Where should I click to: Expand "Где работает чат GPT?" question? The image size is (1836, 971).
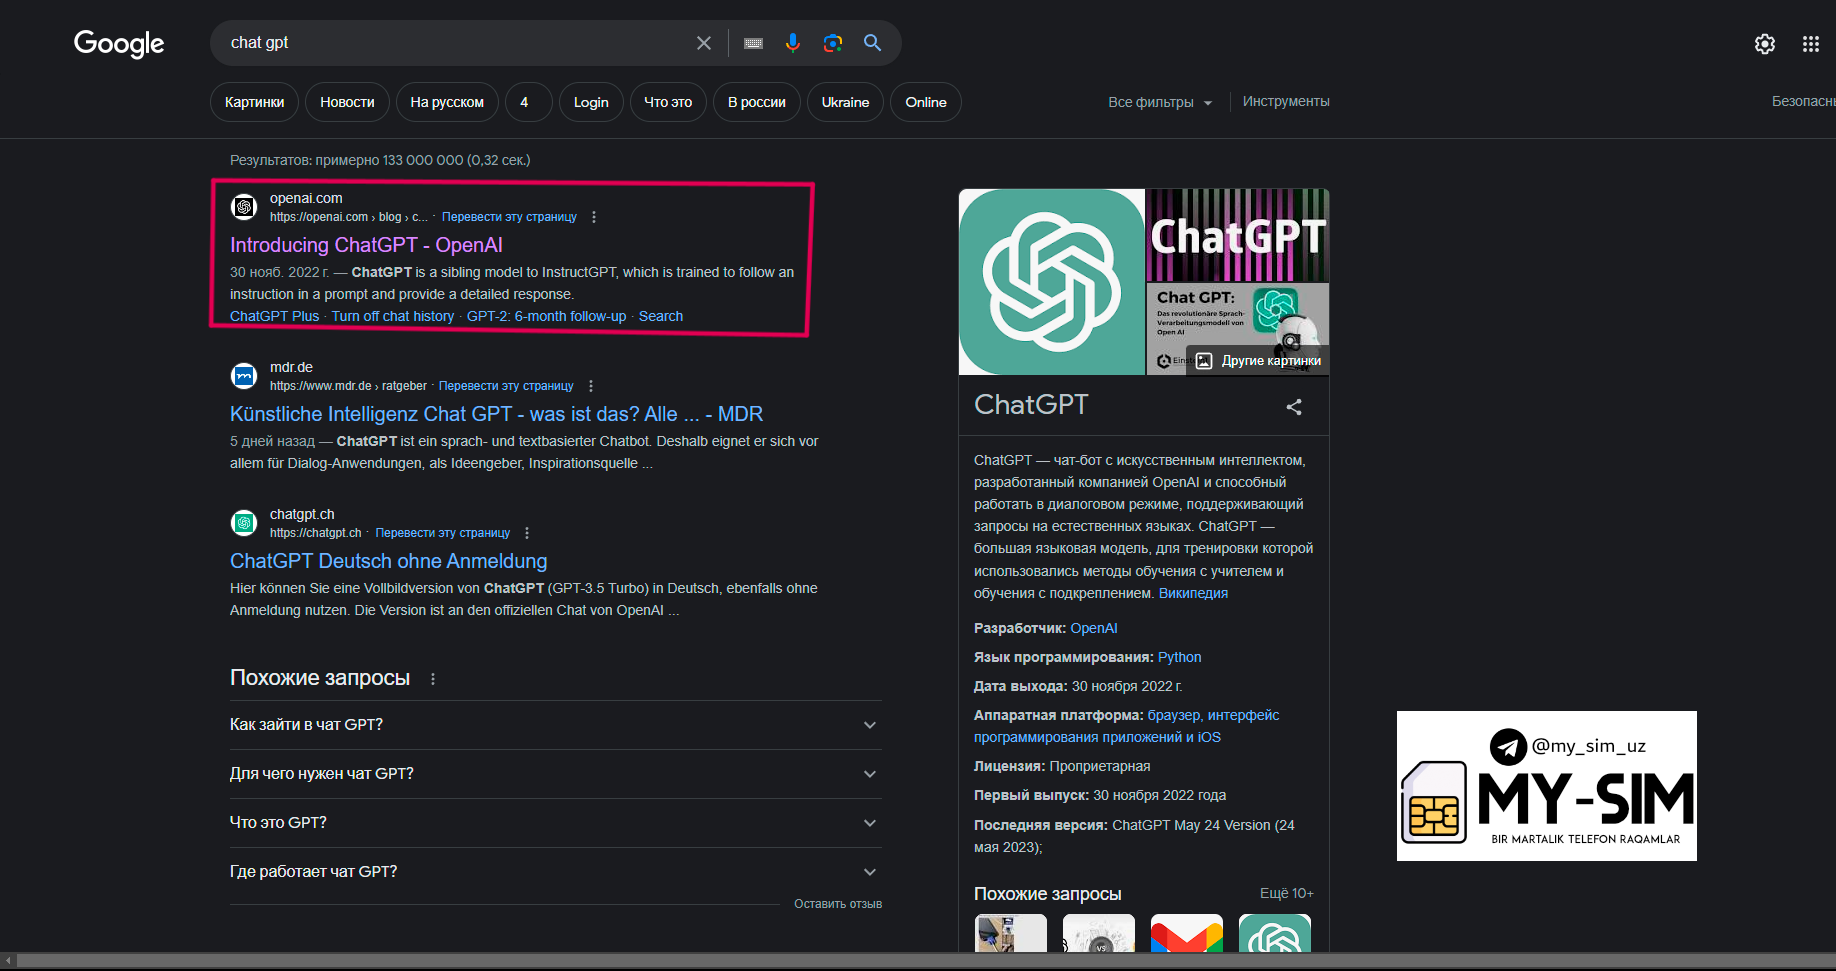click(869, 872)
